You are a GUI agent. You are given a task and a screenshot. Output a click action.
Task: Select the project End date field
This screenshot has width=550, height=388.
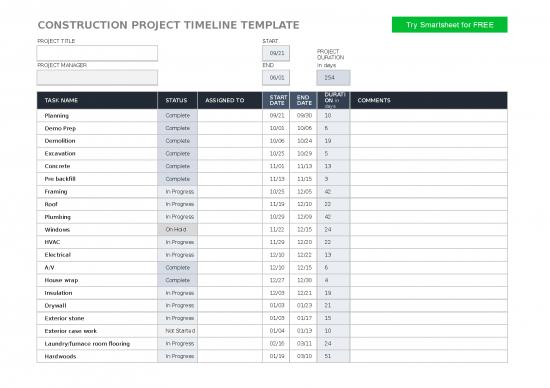tap(276, 78)
